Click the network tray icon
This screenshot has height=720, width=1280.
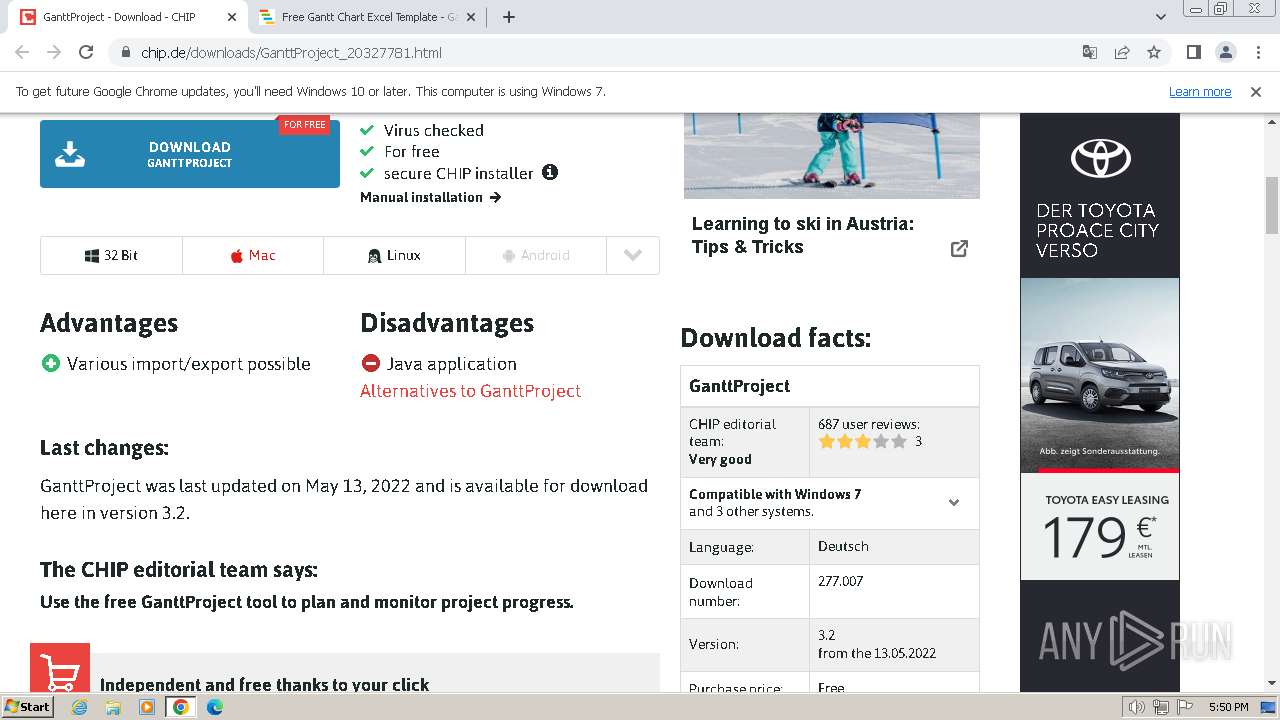[1161, 707]
